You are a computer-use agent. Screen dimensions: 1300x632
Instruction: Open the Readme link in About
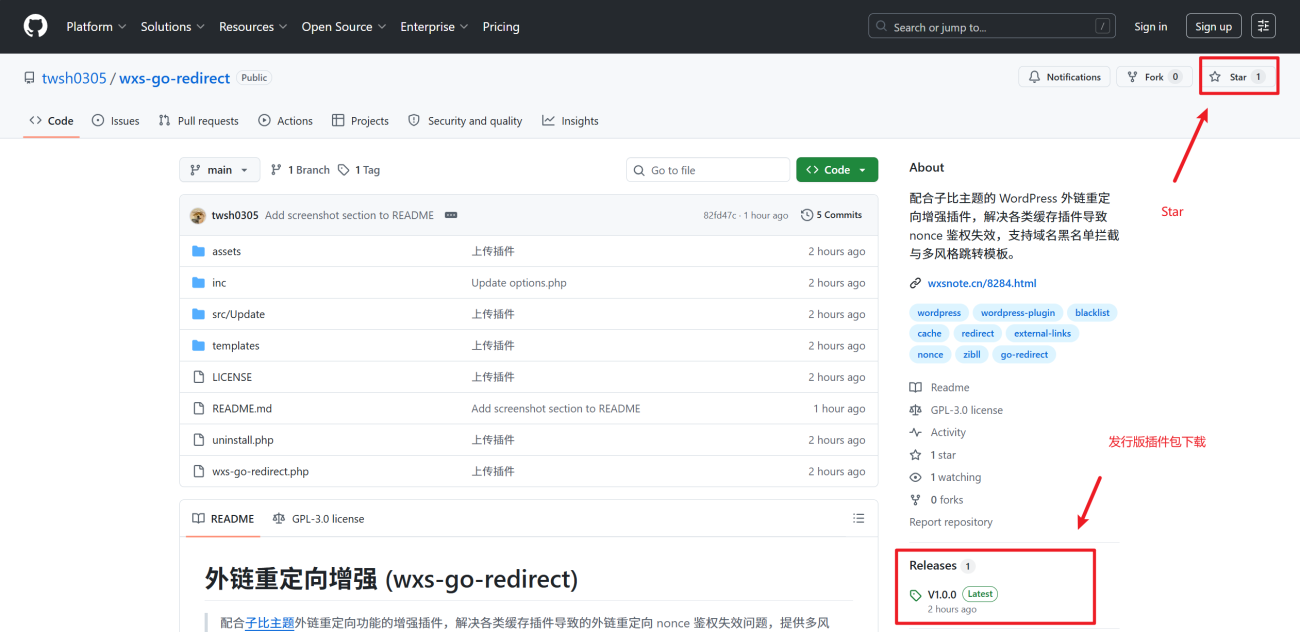[x=939, y=388]
